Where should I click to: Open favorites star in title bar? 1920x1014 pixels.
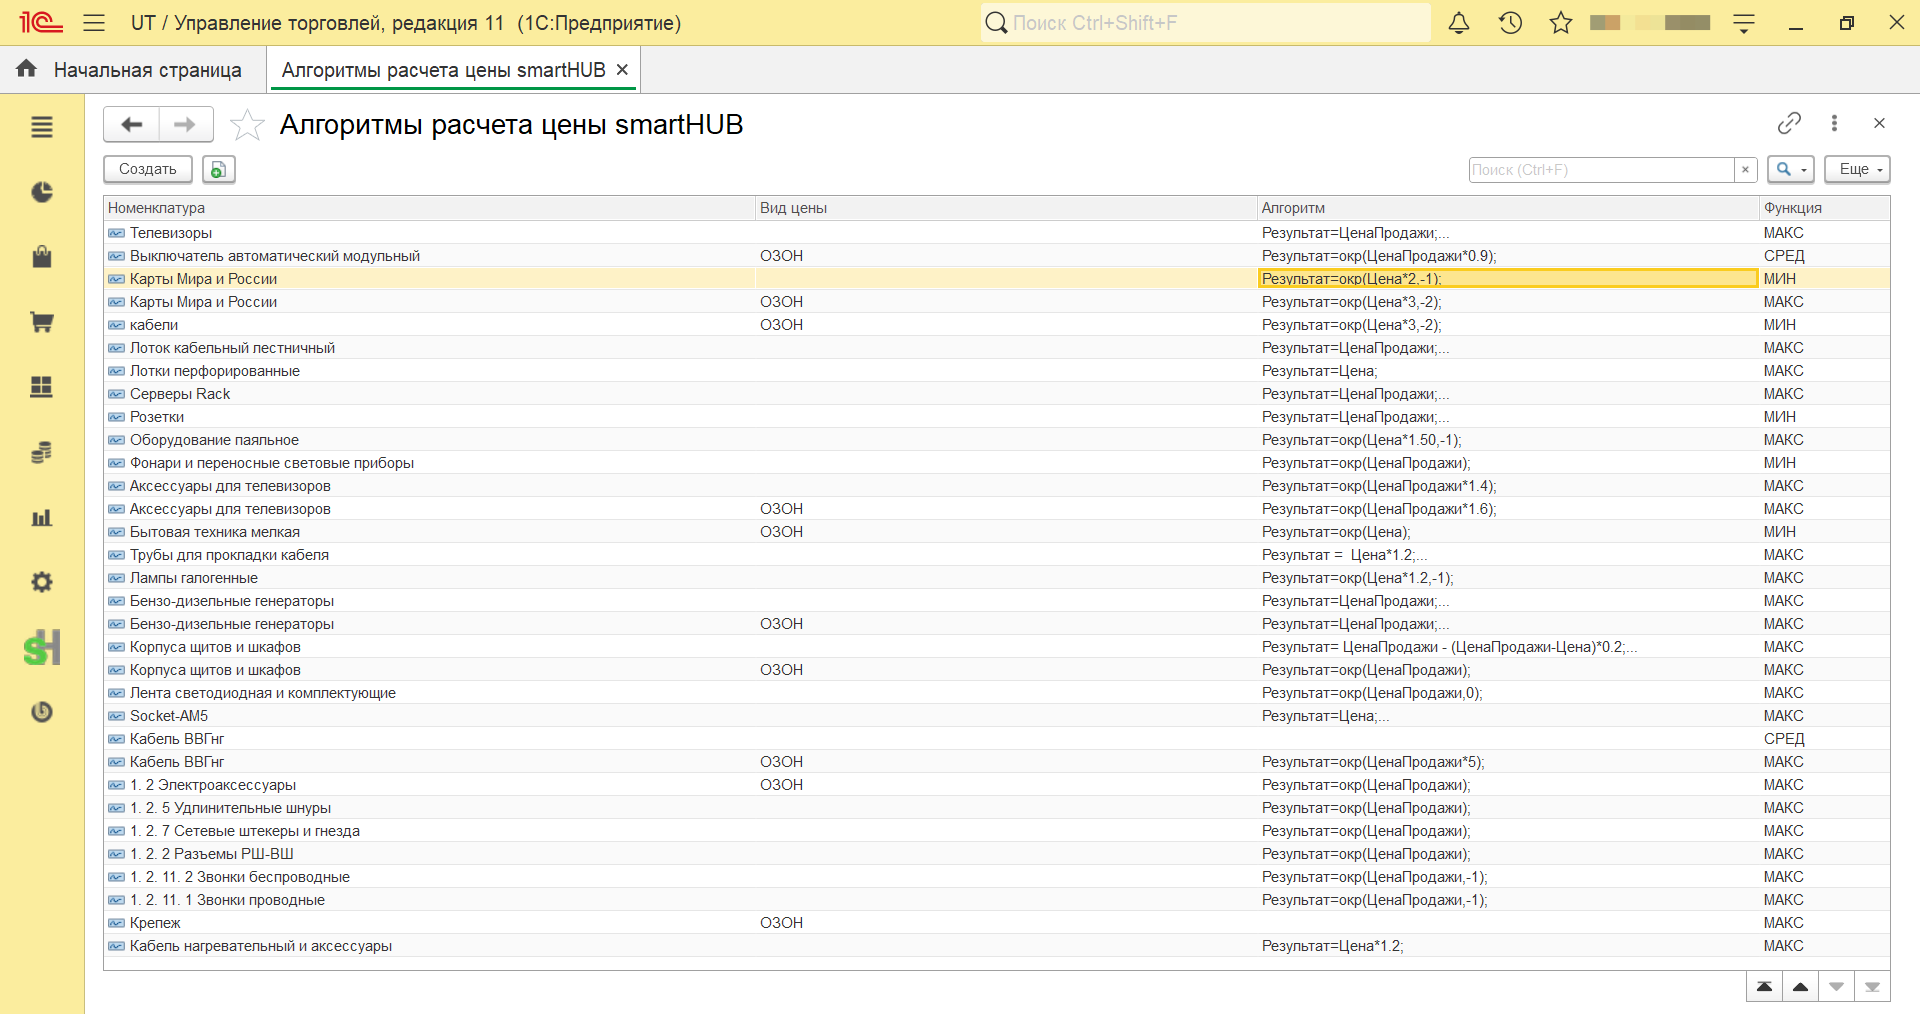[x=1561, y=22]
